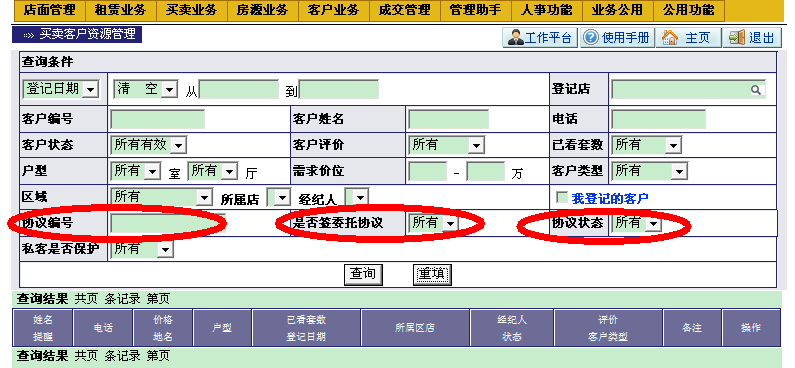Click the minimum 需求价位 input field
The width and height of the screenshot is (795, 368).
(x=427, y=172)
